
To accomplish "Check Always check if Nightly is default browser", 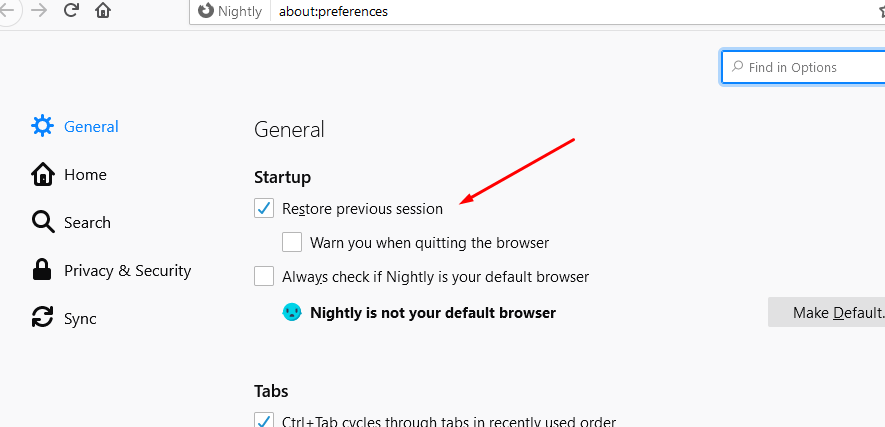I will click(264, 276).
